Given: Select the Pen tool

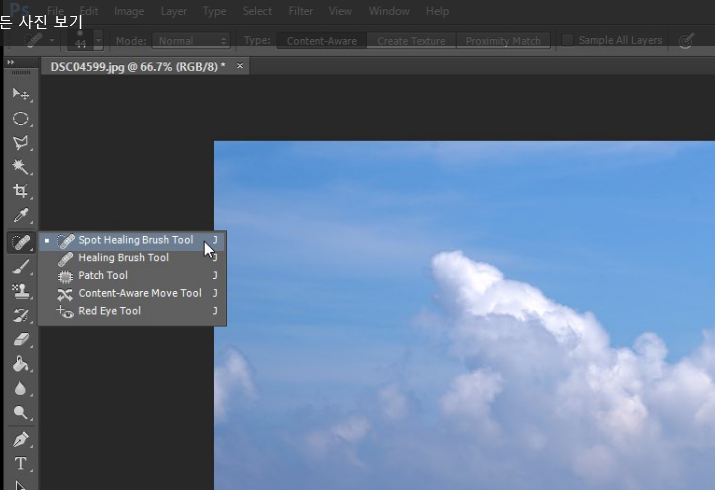Looking at the screenshot, I should [21, 439].
